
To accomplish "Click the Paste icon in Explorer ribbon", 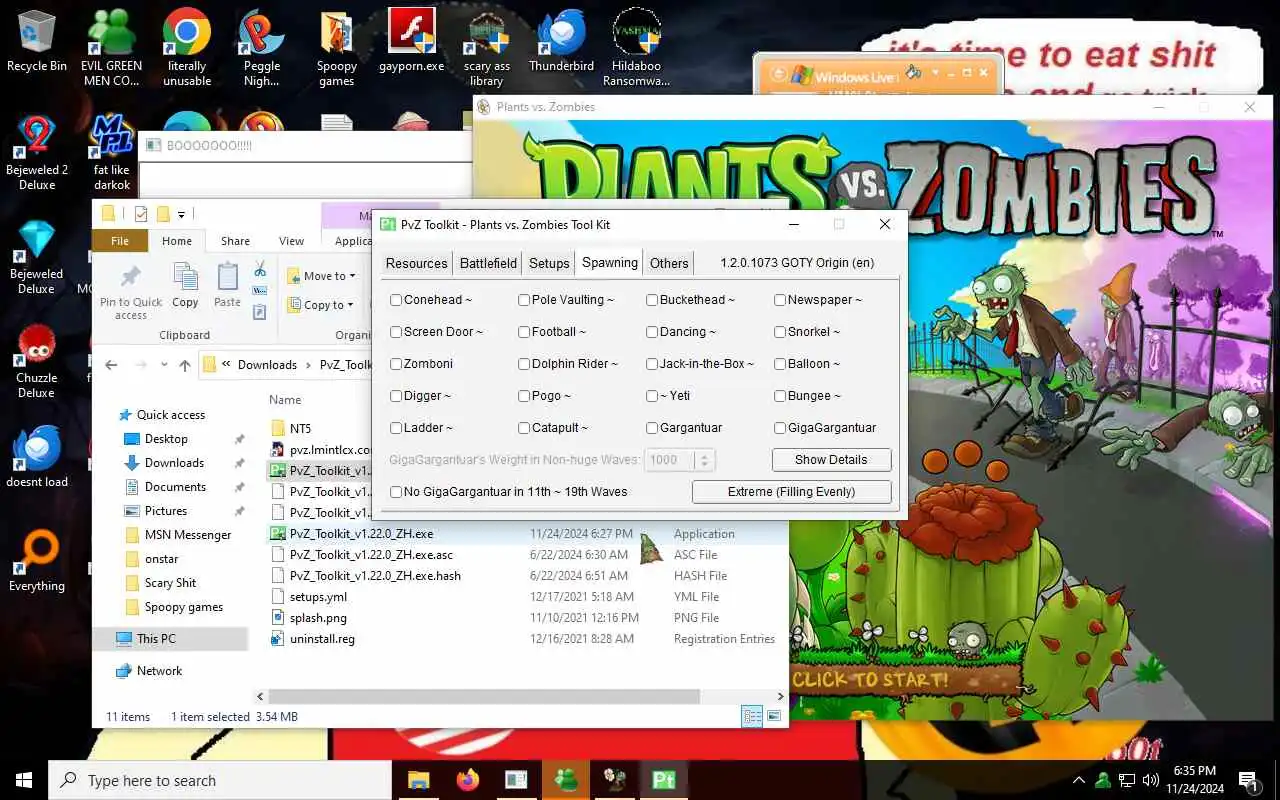I will [227, 285].
